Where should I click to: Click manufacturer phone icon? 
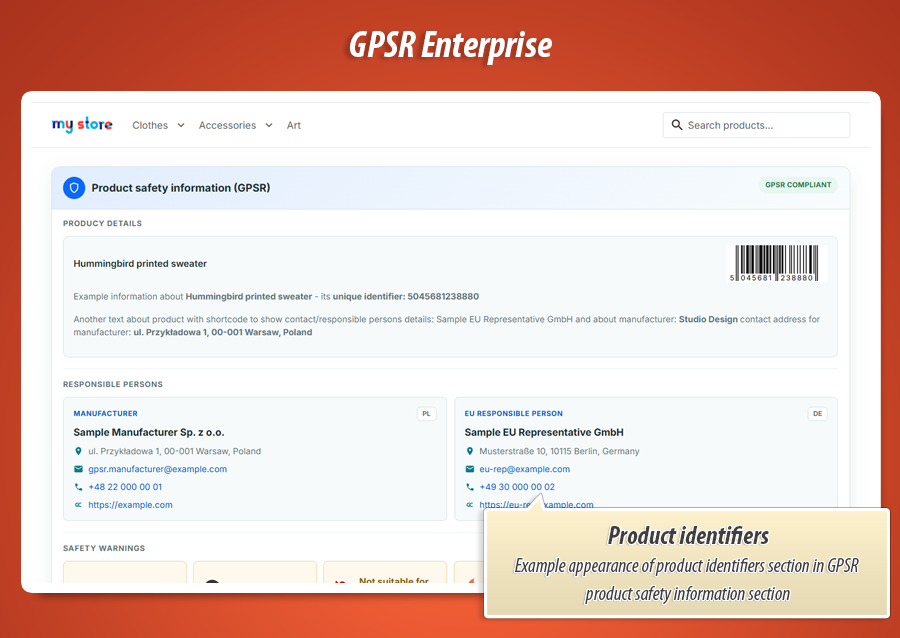79,487
